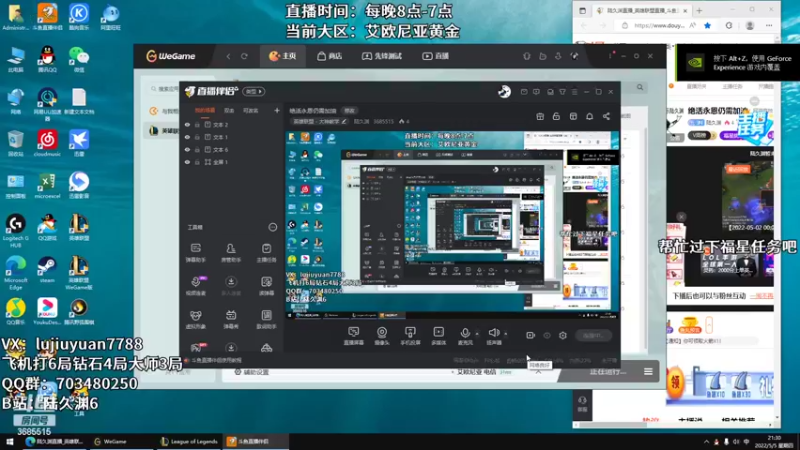This screenshot has width=800, height=450.
Task: Hide the 全屏 1 layer
Action: click(x=187, y=162)
